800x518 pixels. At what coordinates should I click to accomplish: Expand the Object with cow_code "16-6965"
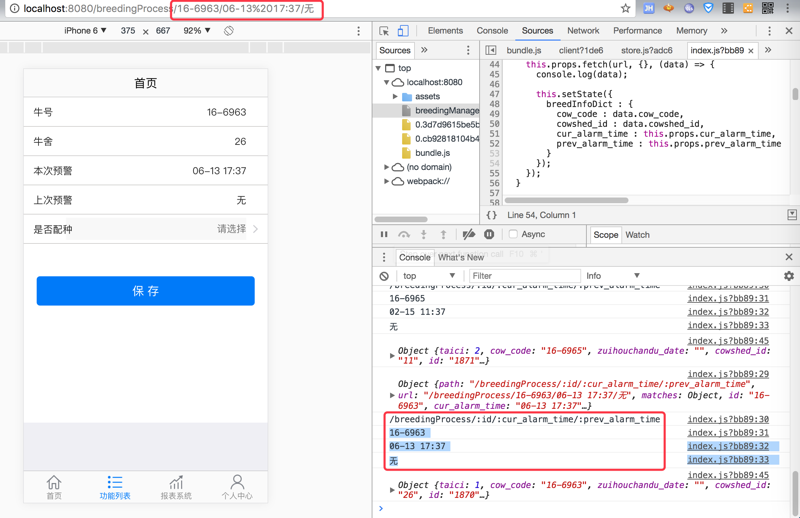point(392,356)
